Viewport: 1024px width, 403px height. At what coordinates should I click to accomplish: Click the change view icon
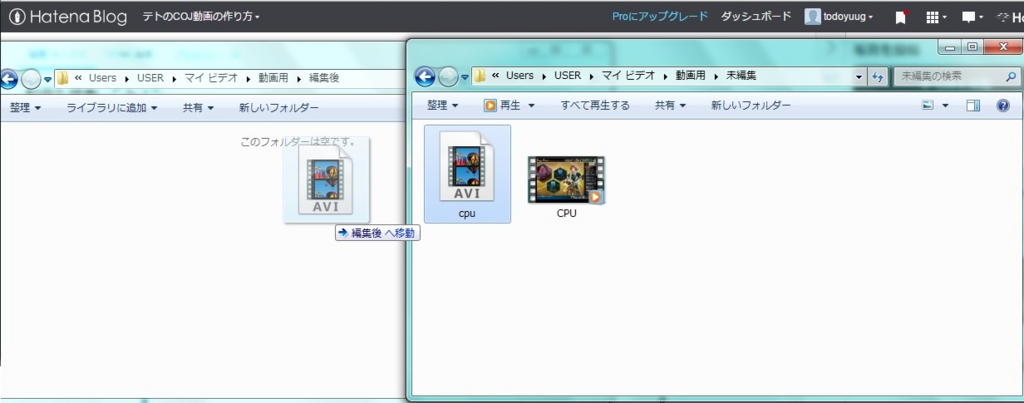[927, 105]
